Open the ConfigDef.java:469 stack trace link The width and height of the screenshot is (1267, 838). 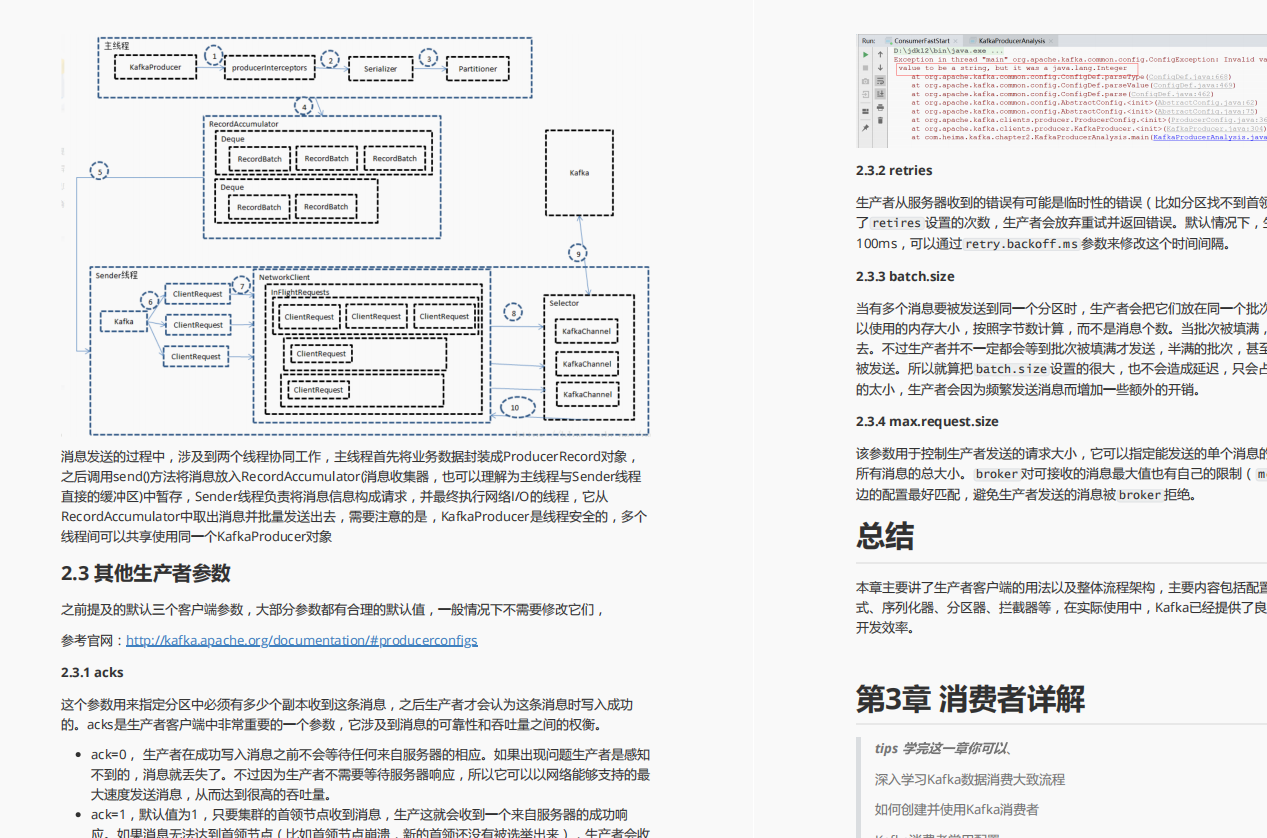[x=1192, y=85]
